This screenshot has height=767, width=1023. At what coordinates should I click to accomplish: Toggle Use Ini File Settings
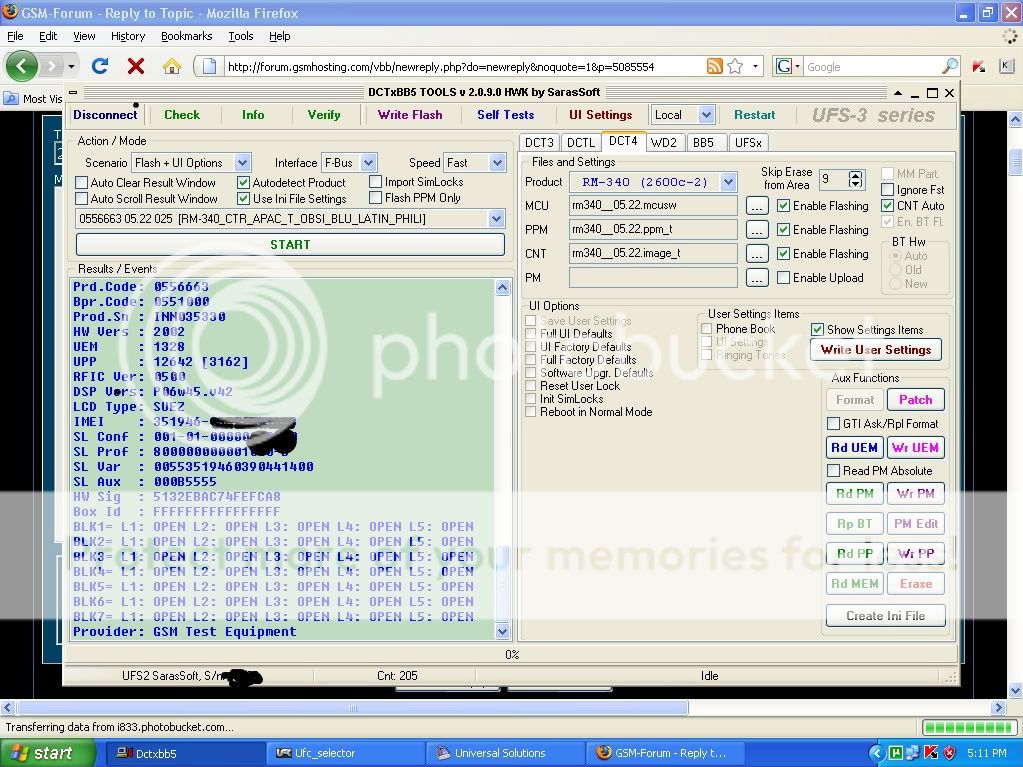pyautogui.click(x=243, y=198)
